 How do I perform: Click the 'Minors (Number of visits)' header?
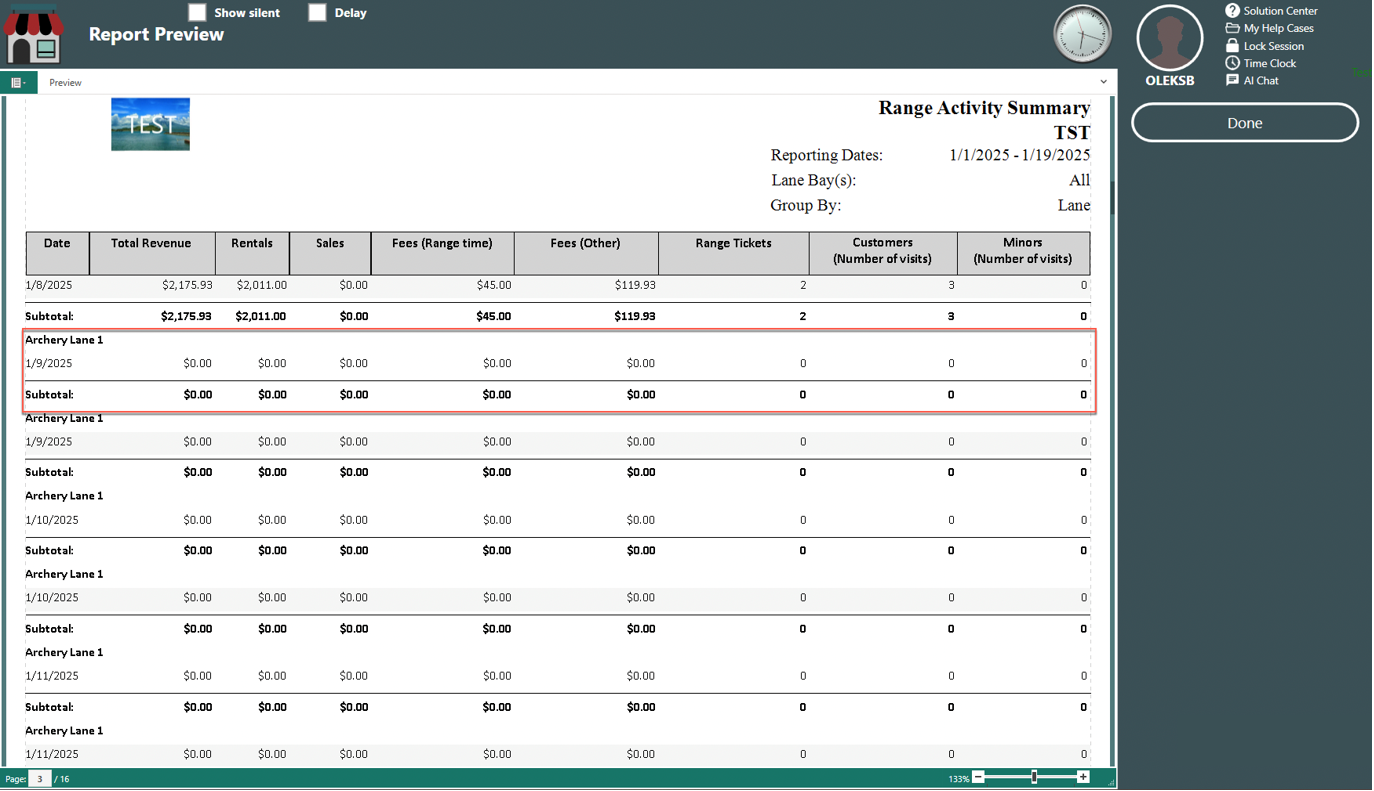pos(1023,253)
